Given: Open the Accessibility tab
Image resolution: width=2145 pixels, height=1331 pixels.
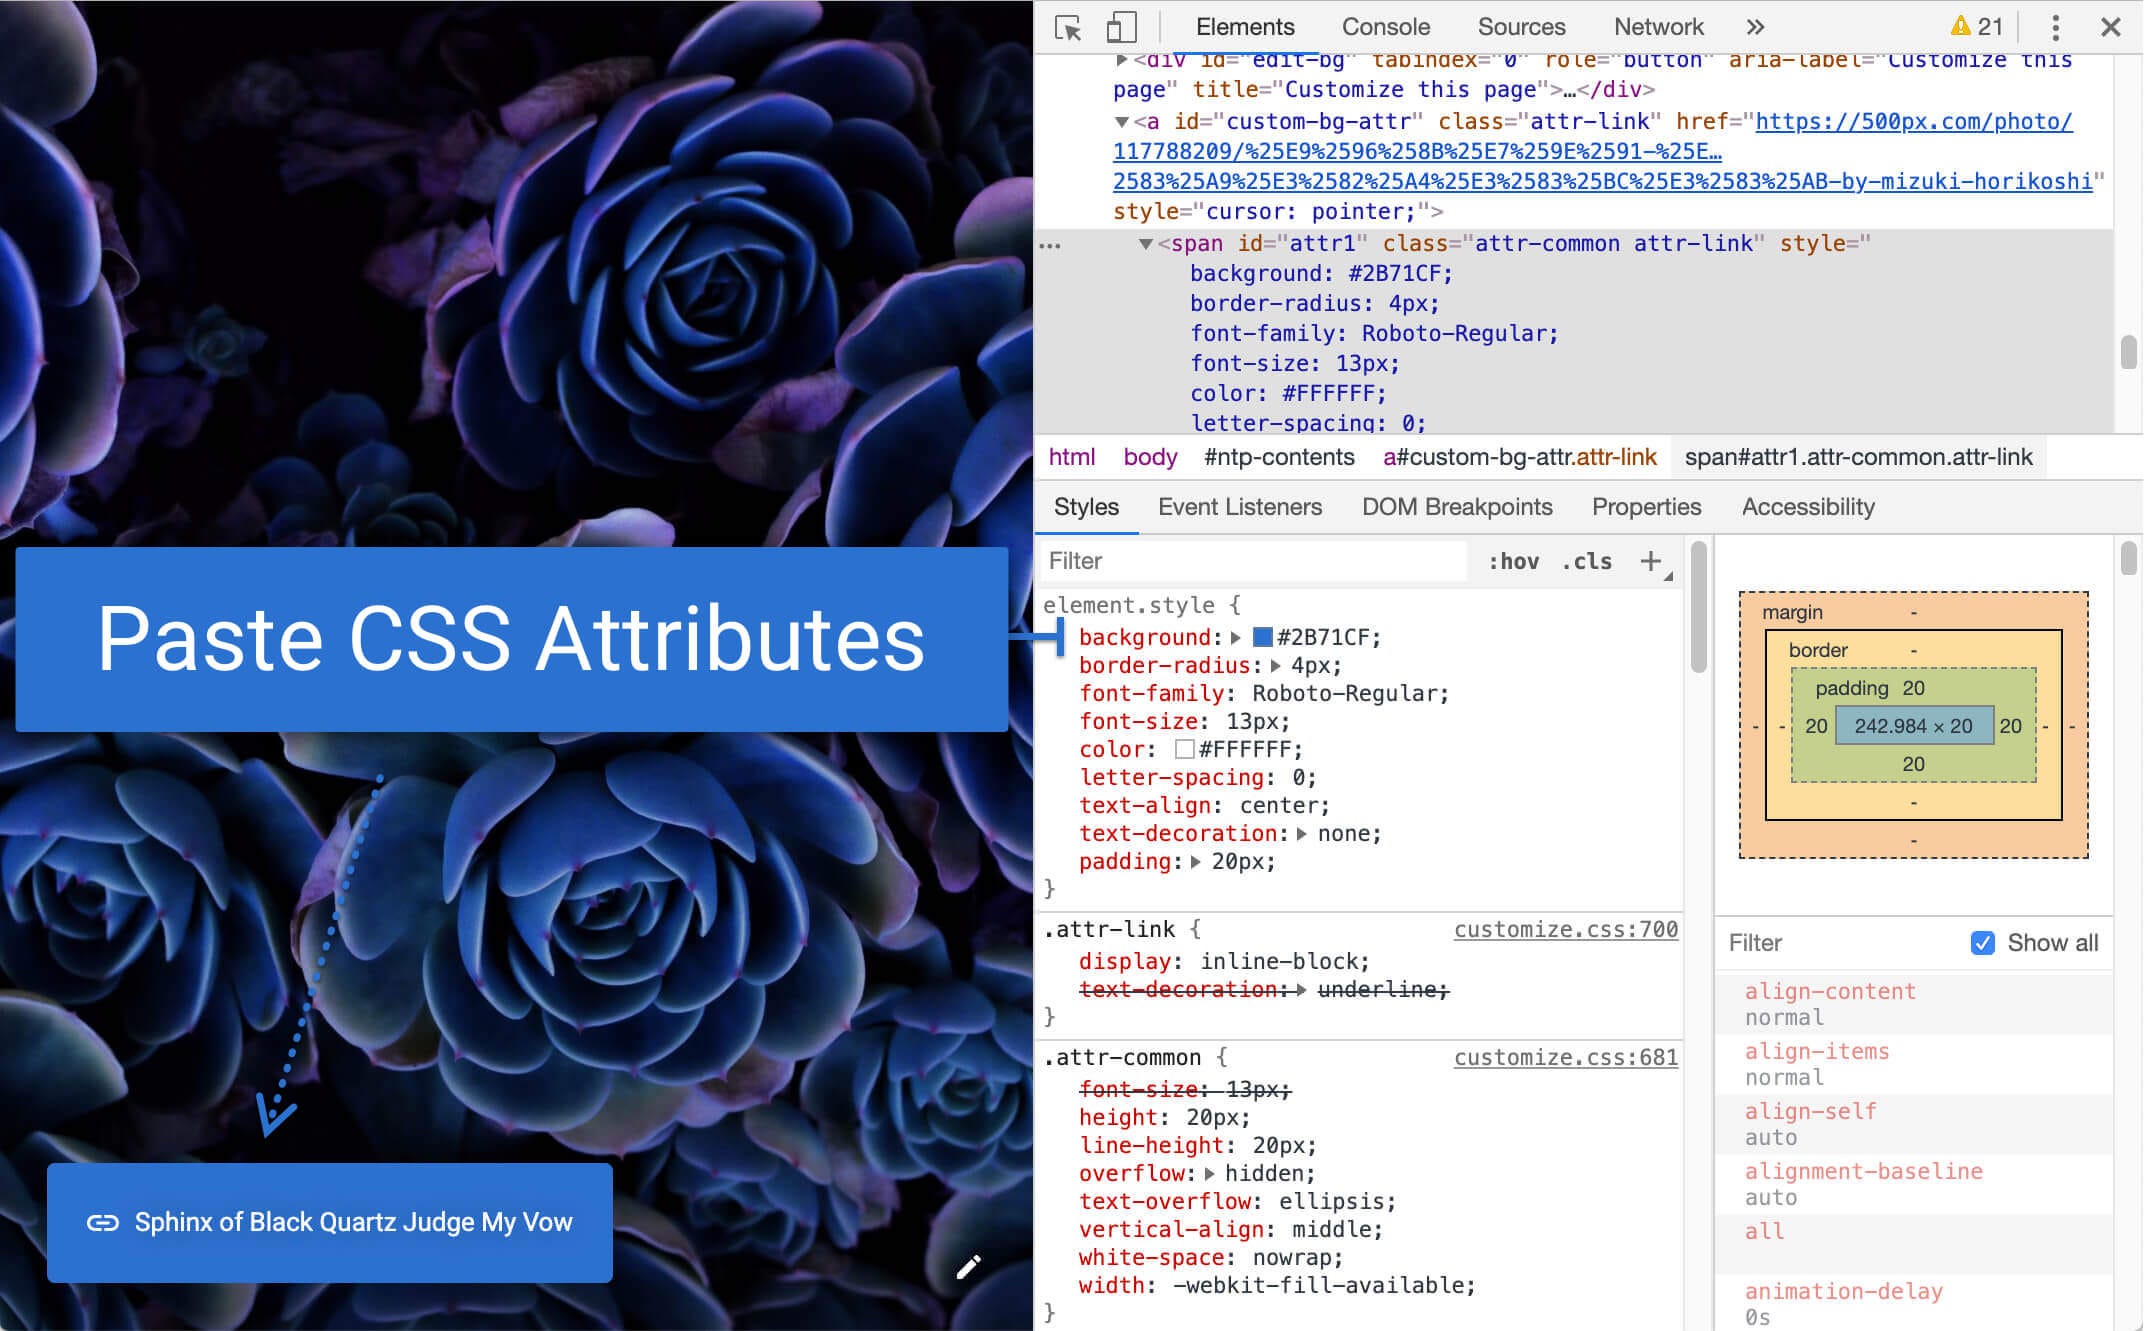Looking at the screenshot, I should click(1808, 507).
